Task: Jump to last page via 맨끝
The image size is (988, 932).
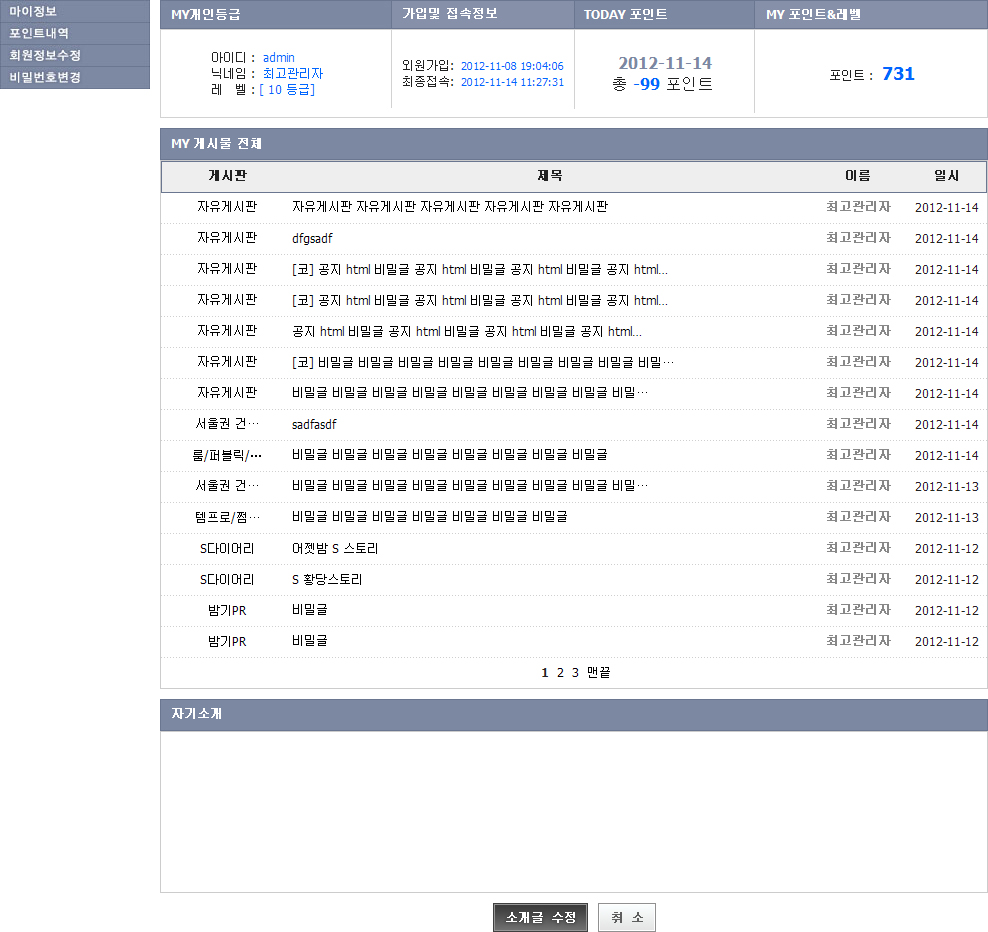Action: (x=598, y=673)
